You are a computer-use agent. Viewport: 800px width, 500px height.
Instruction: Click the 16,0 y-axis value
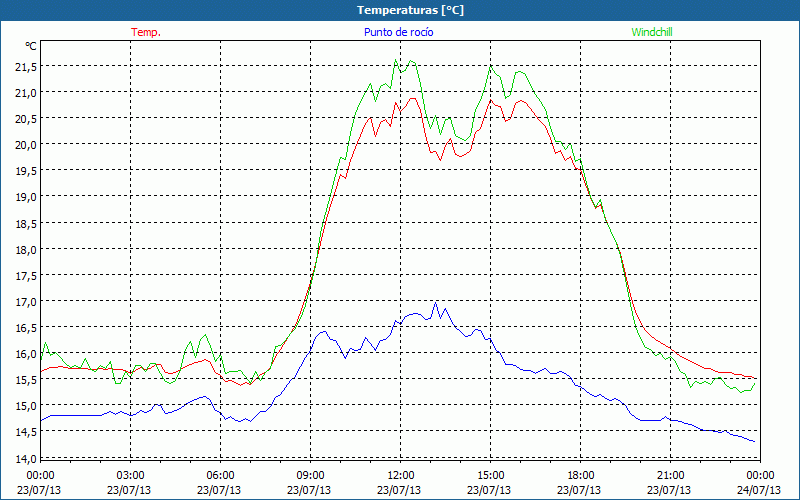point(27,354)
